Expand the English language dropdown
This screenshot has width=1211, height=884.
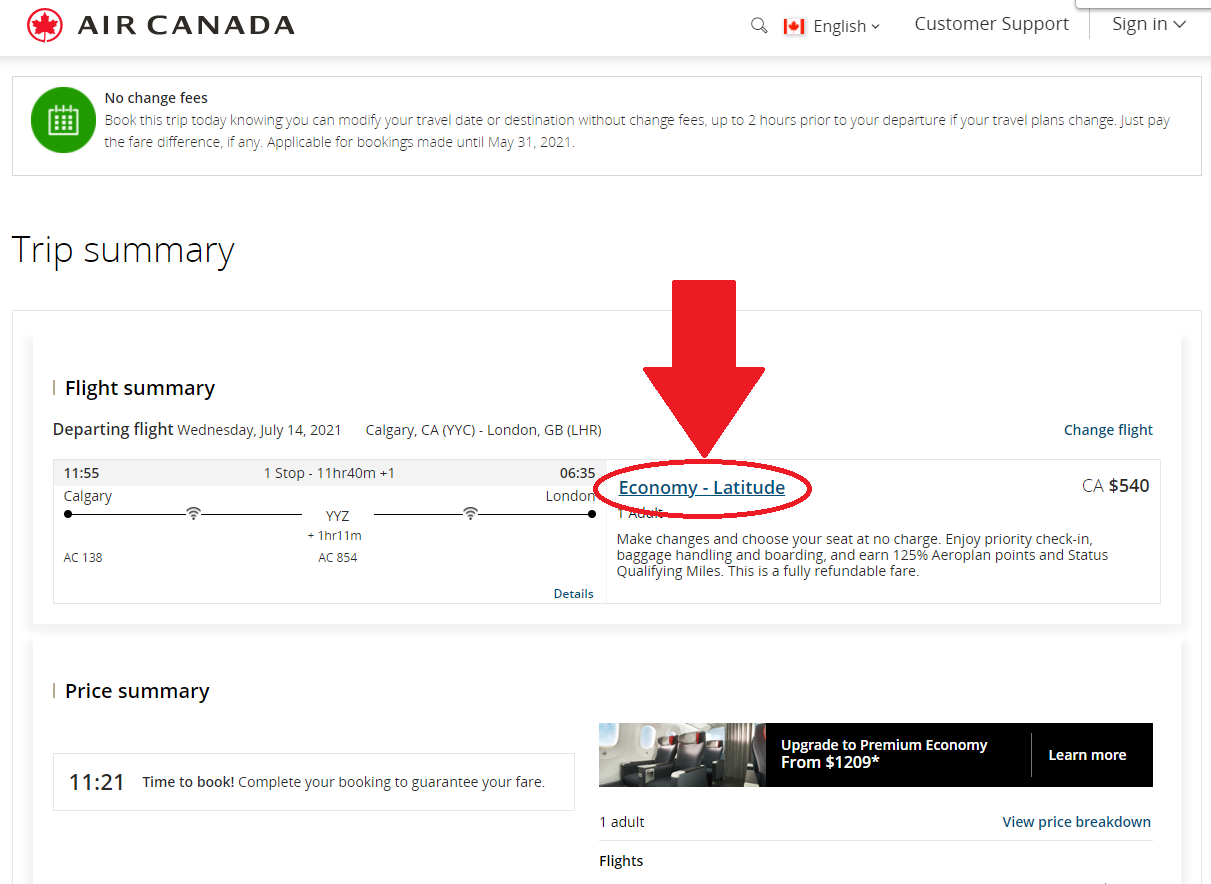click(x=846, y=26)
